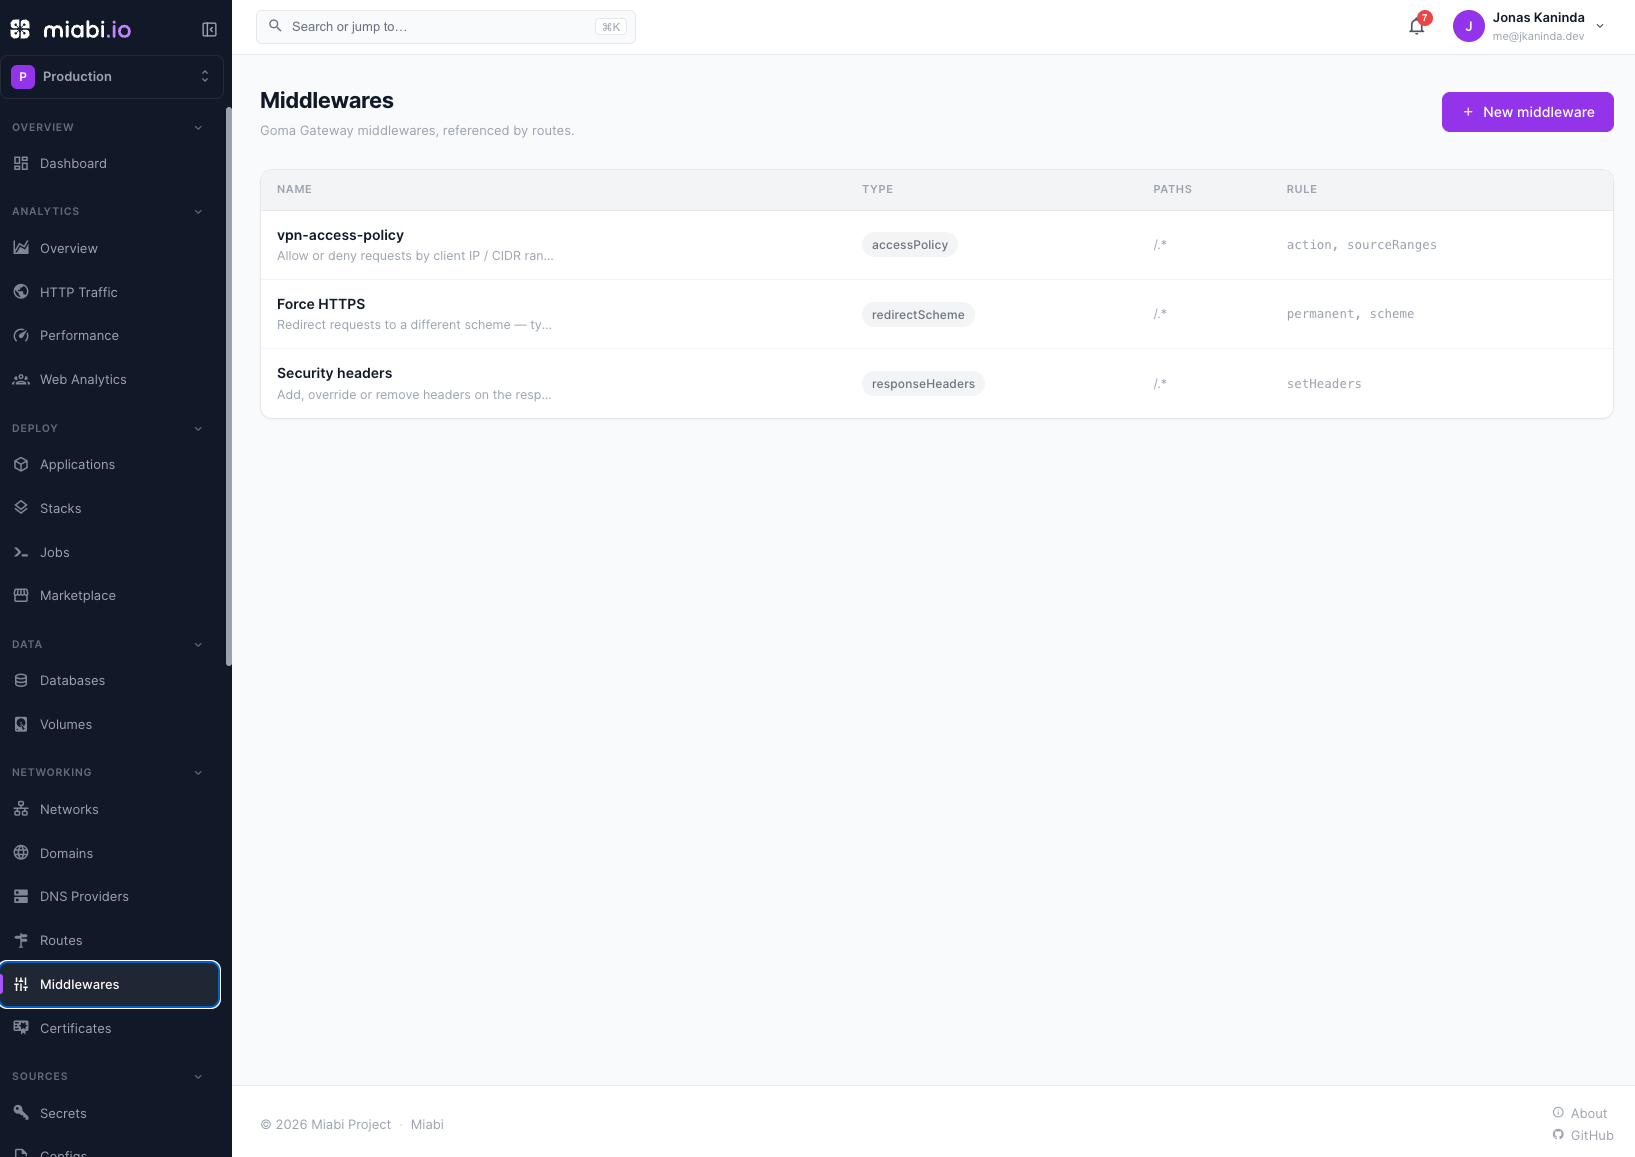This screenshot has height=1157, width=1635.
Task: Open the Force HTTPS middleware row
Action: (936, 314)
